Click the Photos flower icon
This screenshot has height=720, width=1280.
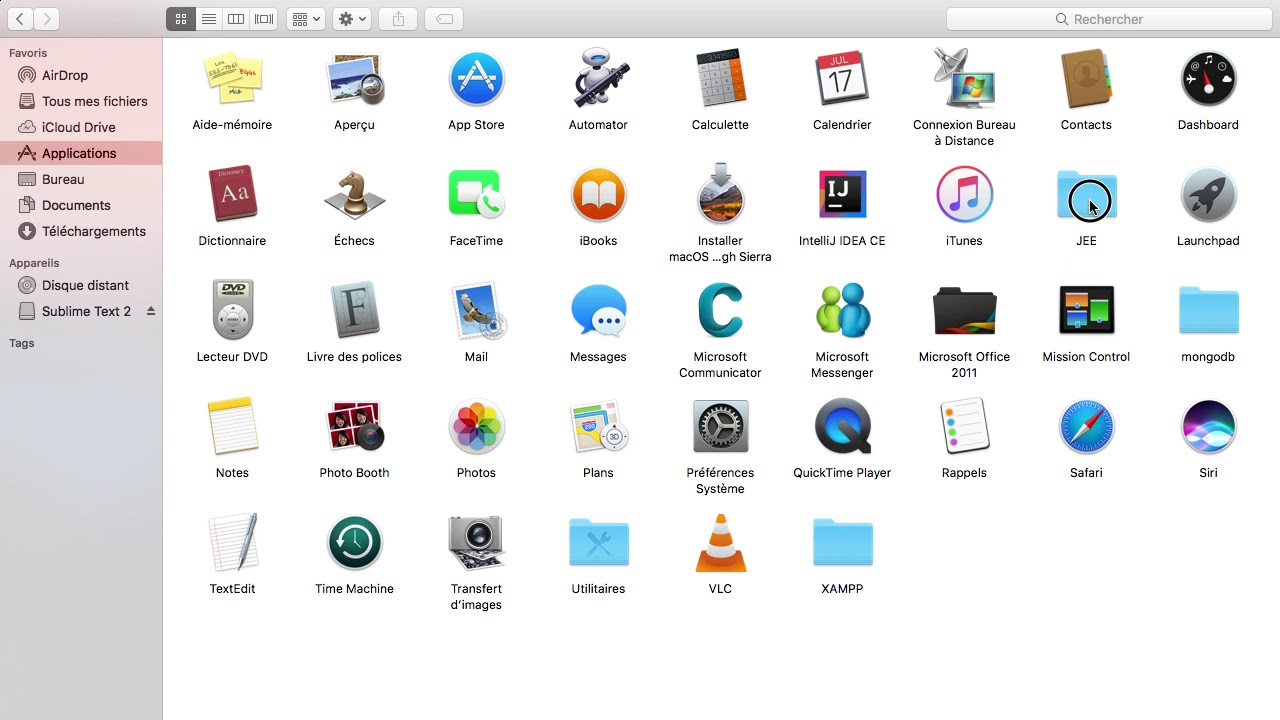pos(476,427)
